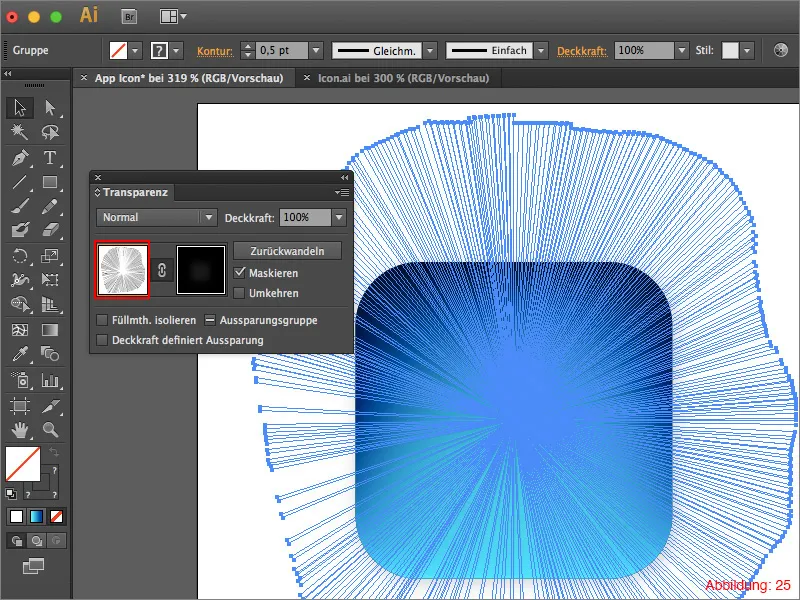The height and width of the screenshot is (600, 800).
Task: Select the Symbol Sprayer tool
Action: [x=20, y=380]
